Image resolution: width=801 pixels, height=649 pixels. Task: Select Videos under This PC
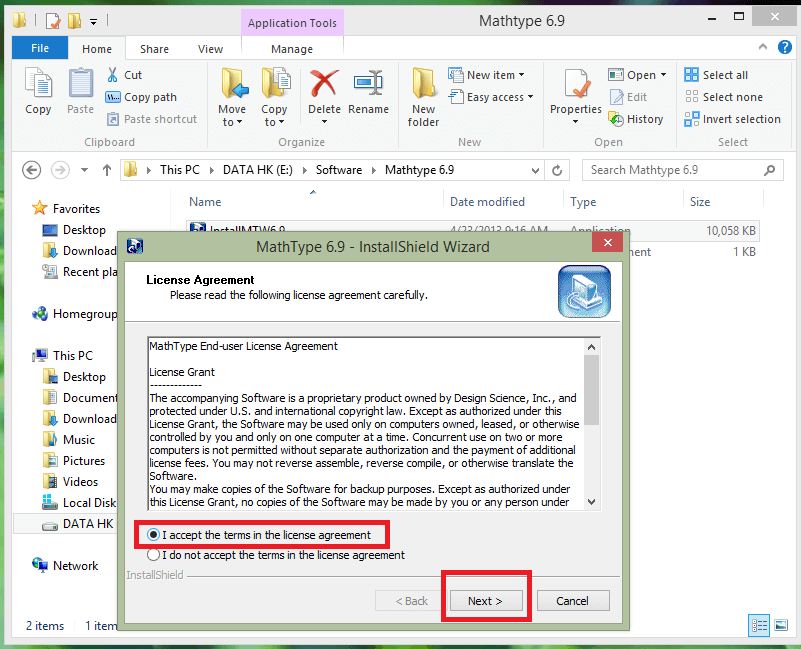[80, 482]
